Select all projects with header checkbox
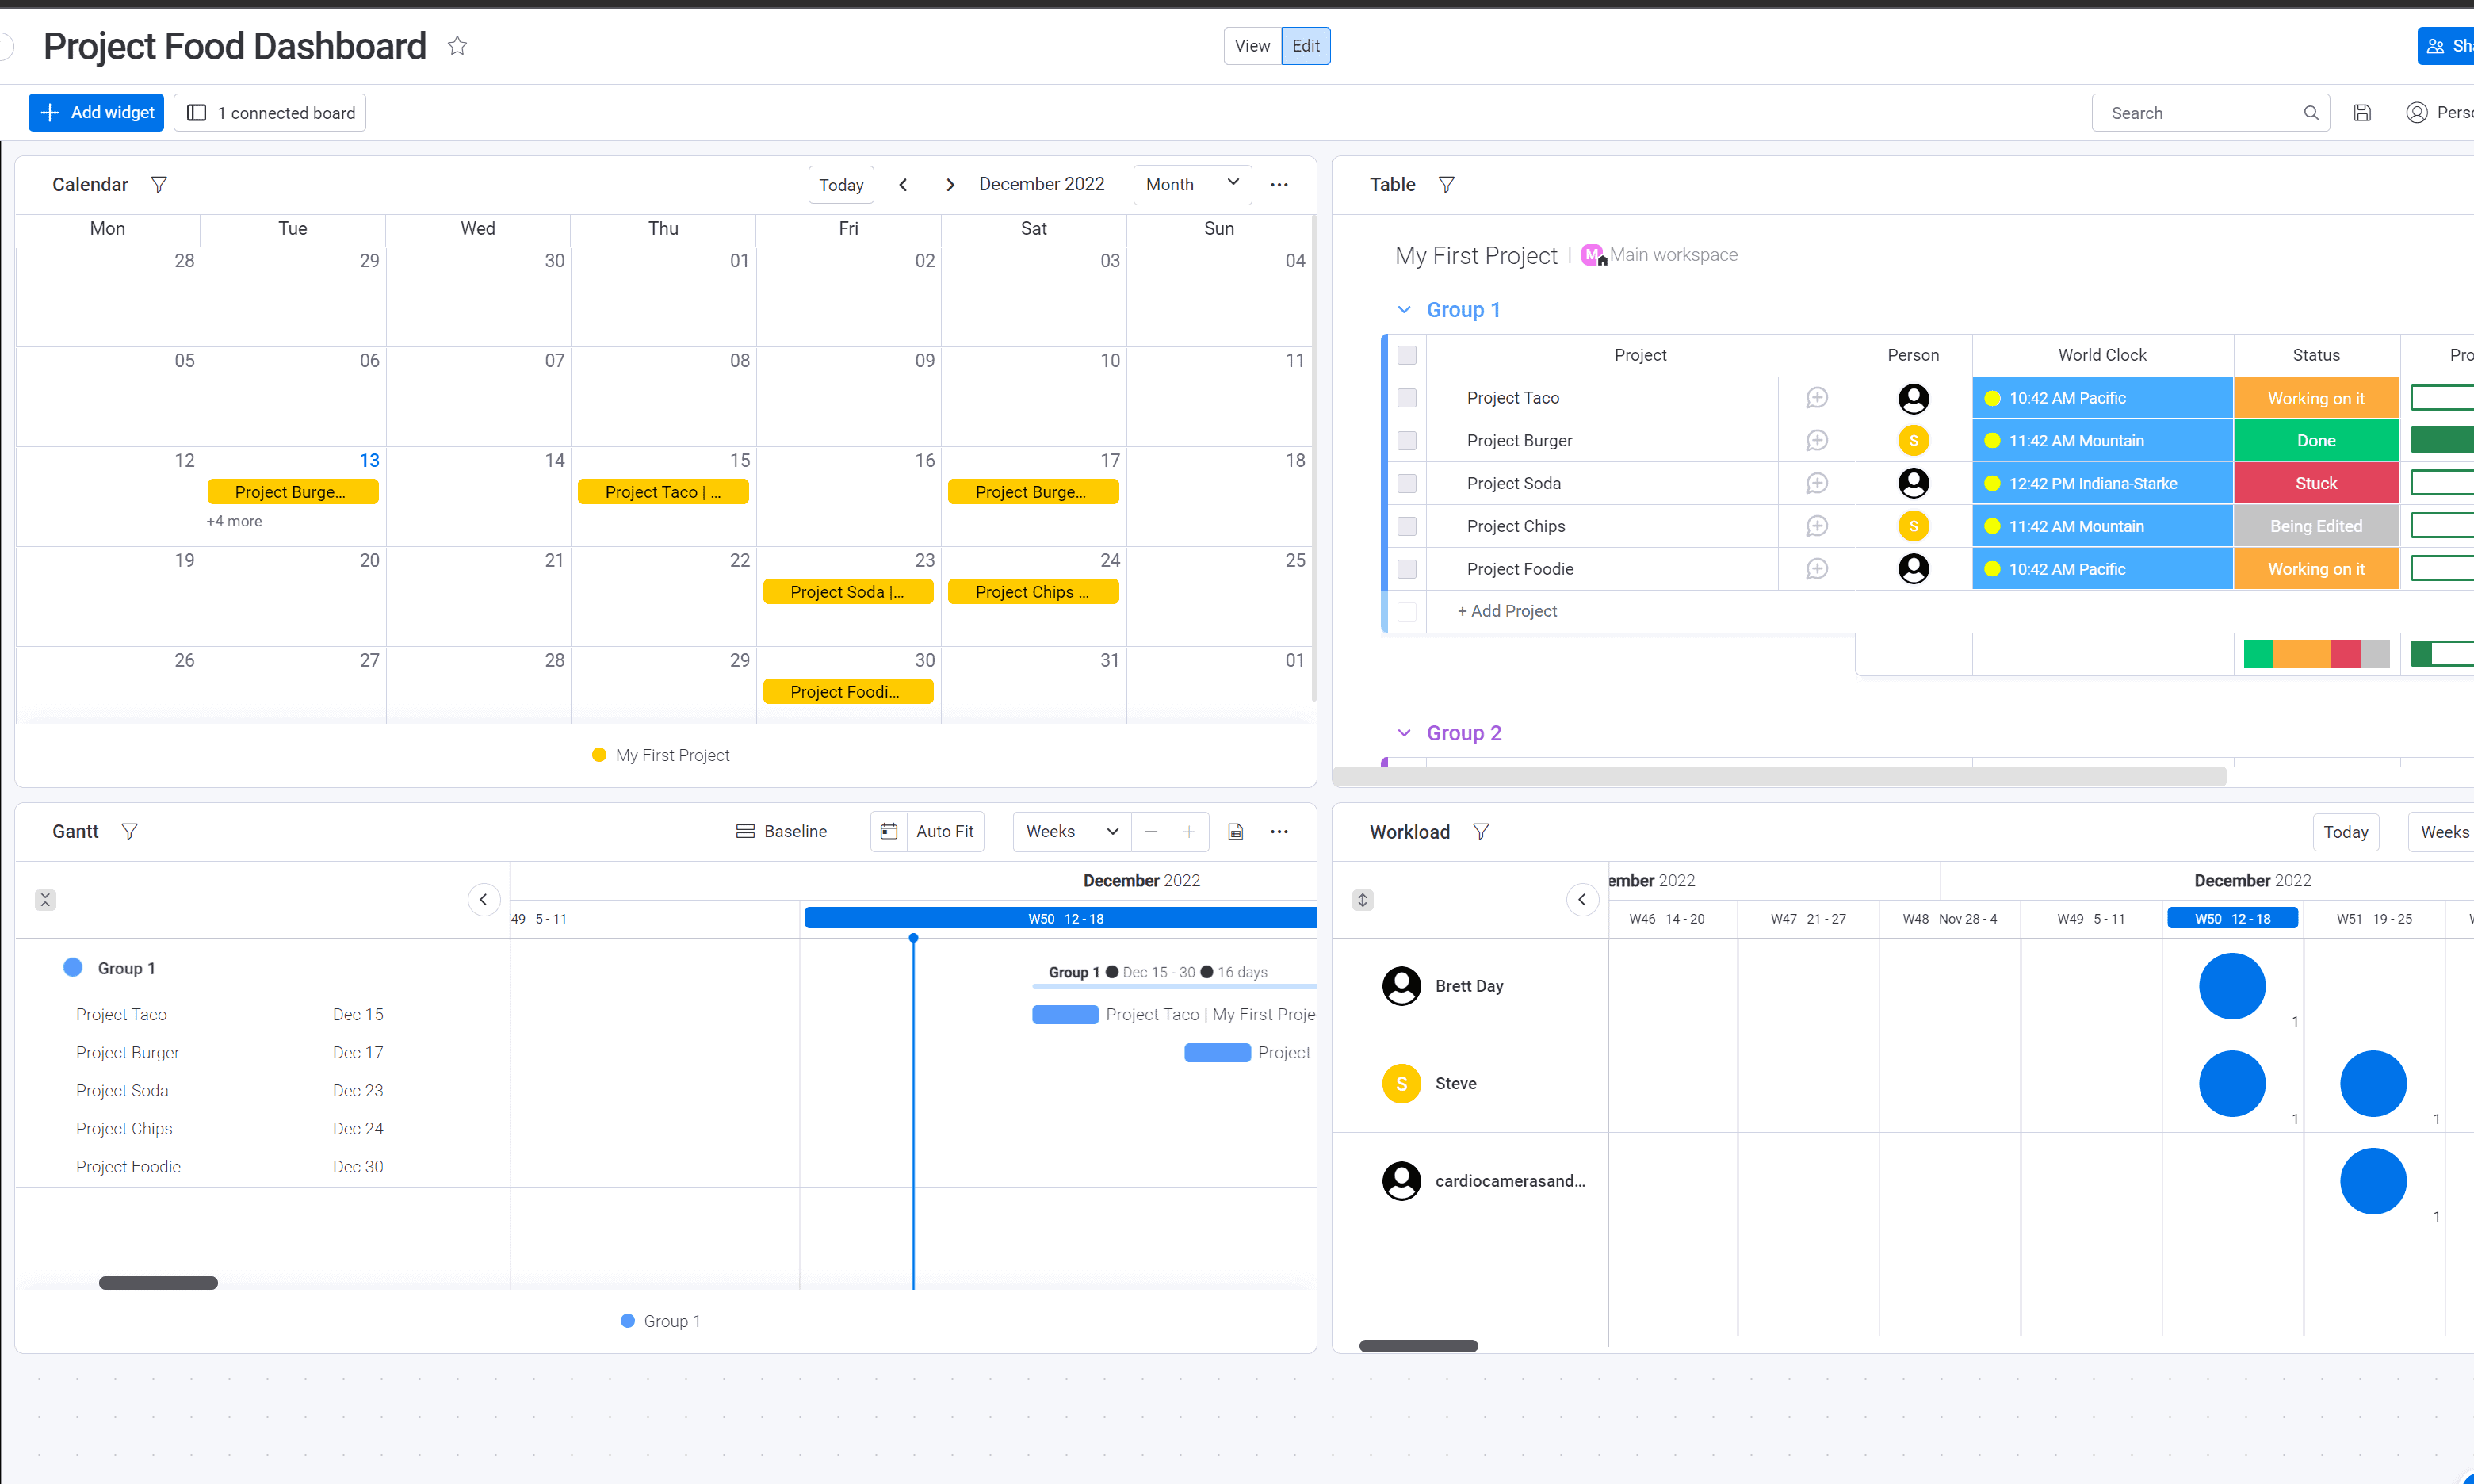The image size is (2474, 1484). coord(1407,355)
